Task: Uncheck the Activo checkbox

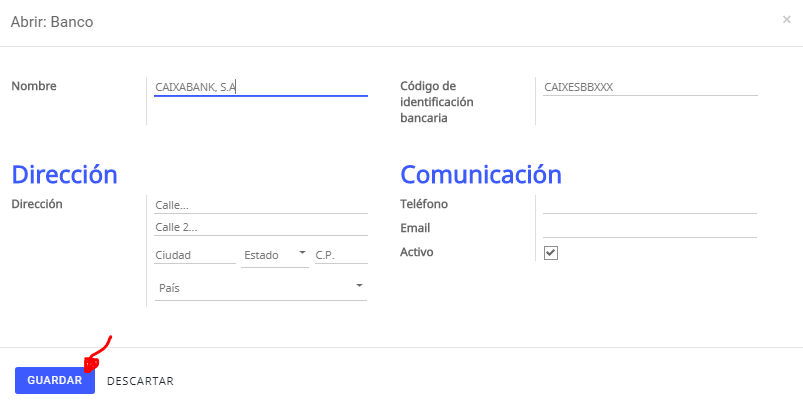Action: 551,253
